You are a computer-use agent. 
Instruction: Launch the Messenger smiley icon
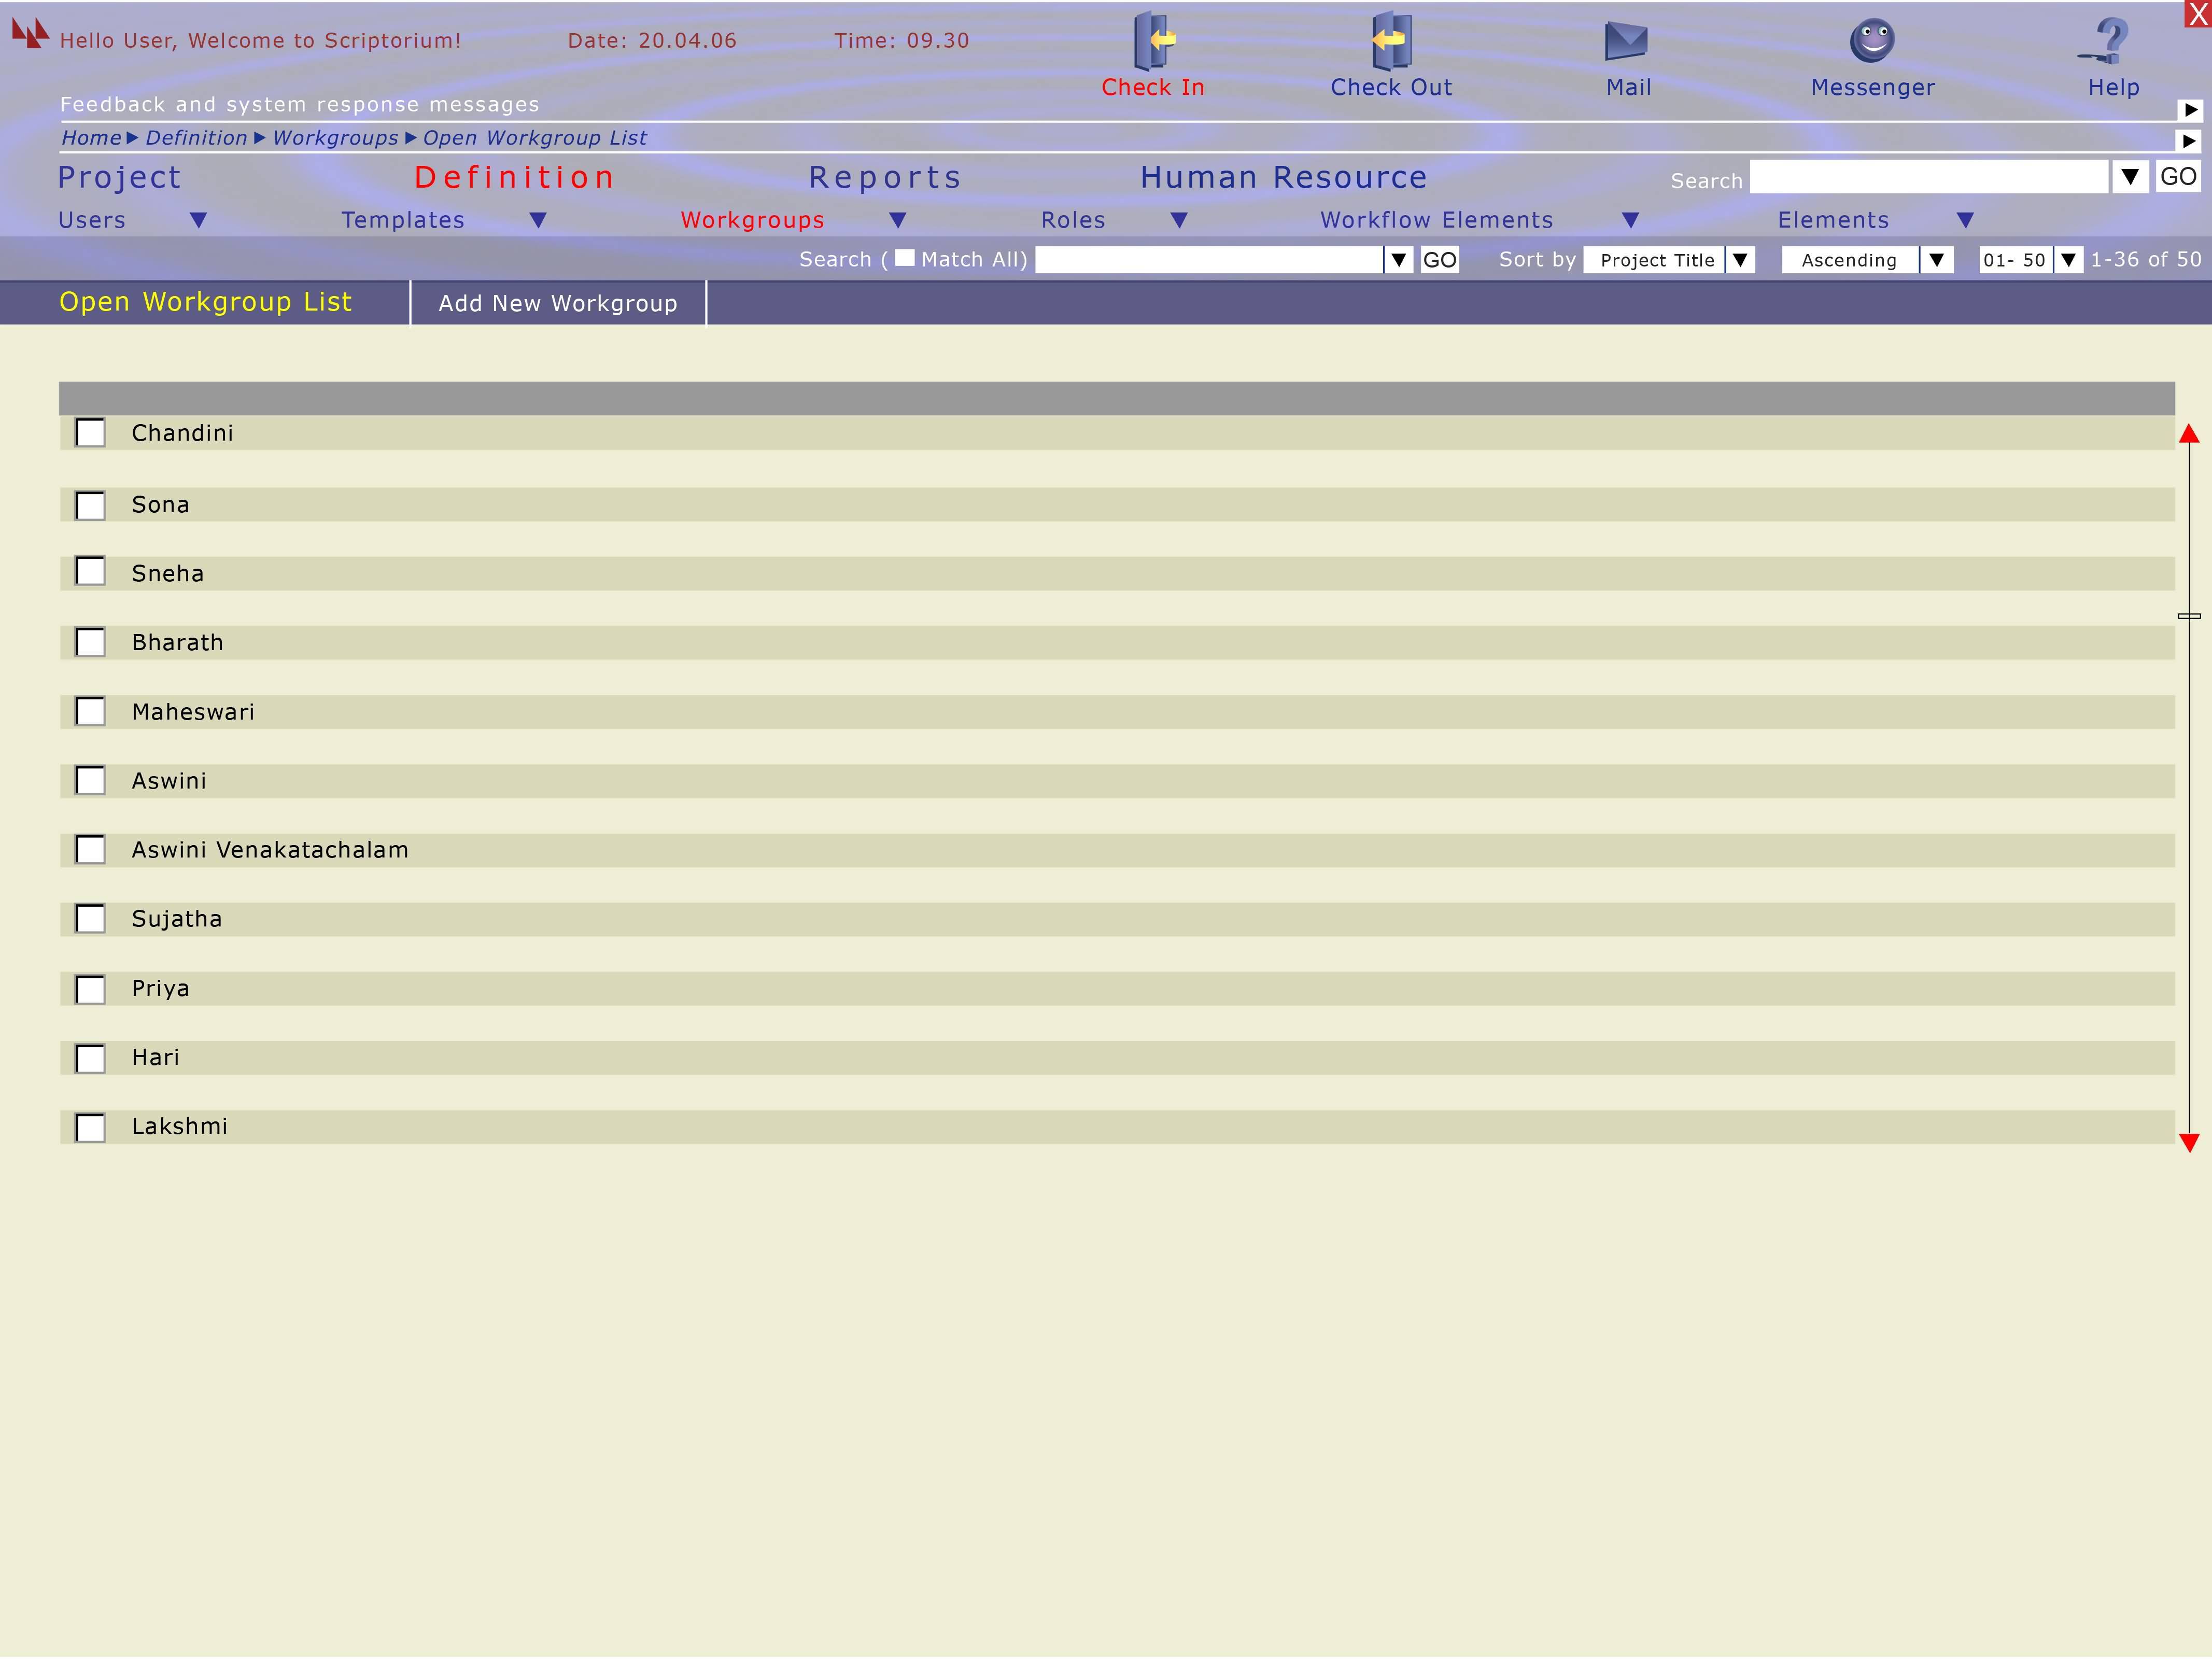click(x=1872, y=41)
